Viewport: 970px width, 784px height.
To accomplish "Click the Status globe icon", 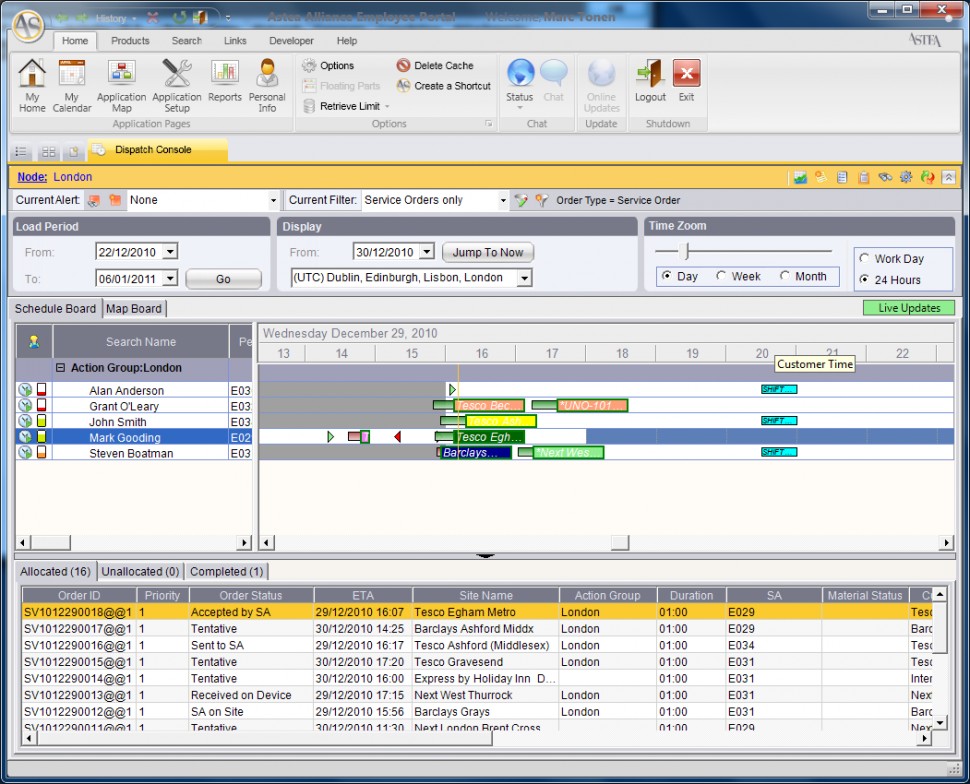I will click(520, 74).
